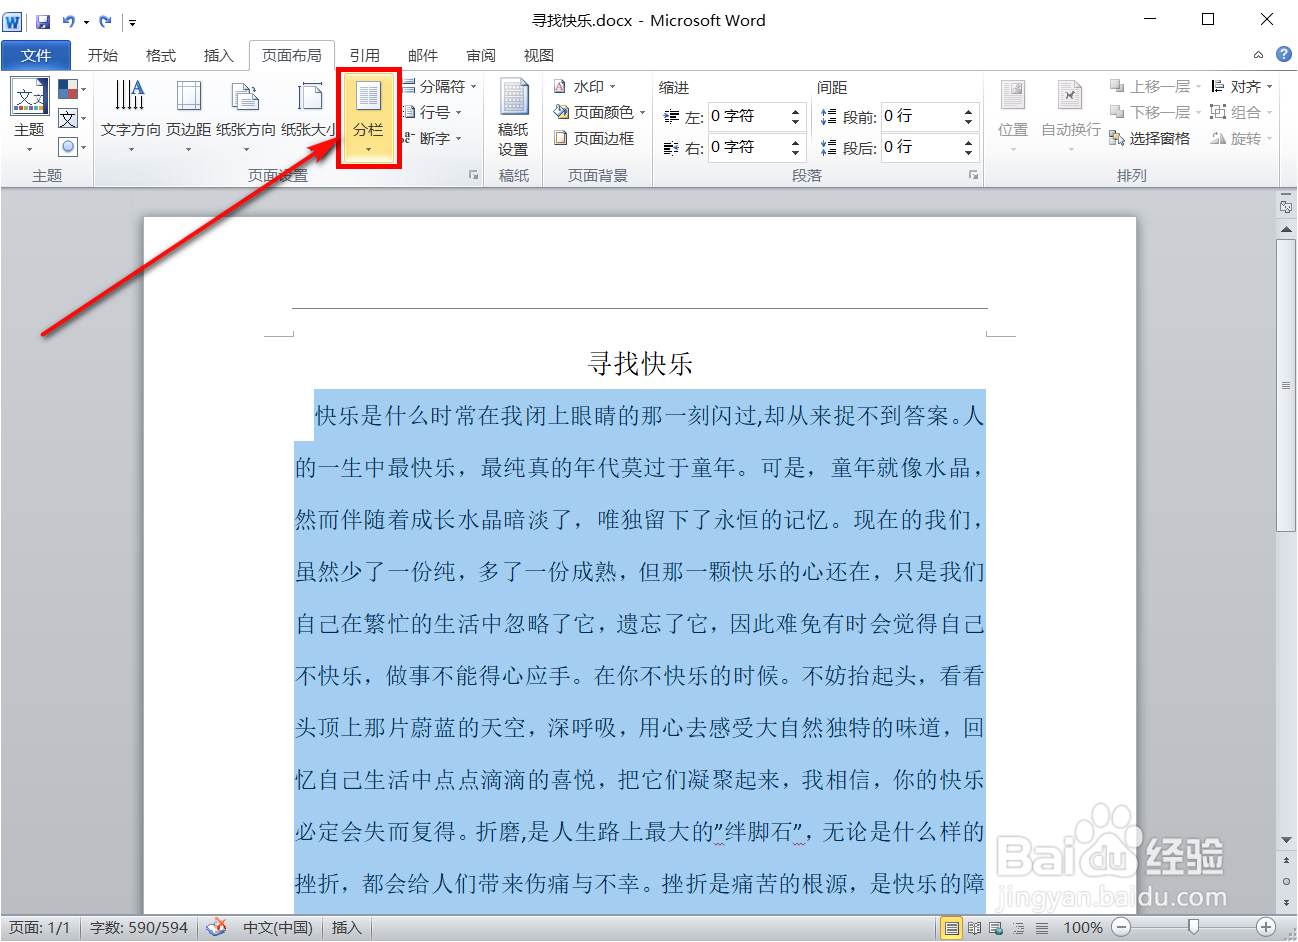1298x942 pixels.
Task: Open the 稿纸设置 grid paper setup
Action: (513, 110)
